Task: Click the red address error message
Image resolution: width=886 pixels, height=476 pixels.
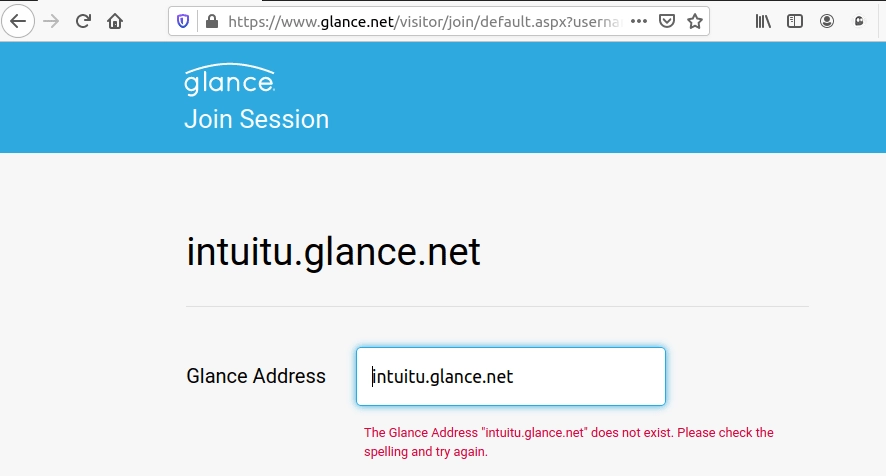Action: coord(568,442)
